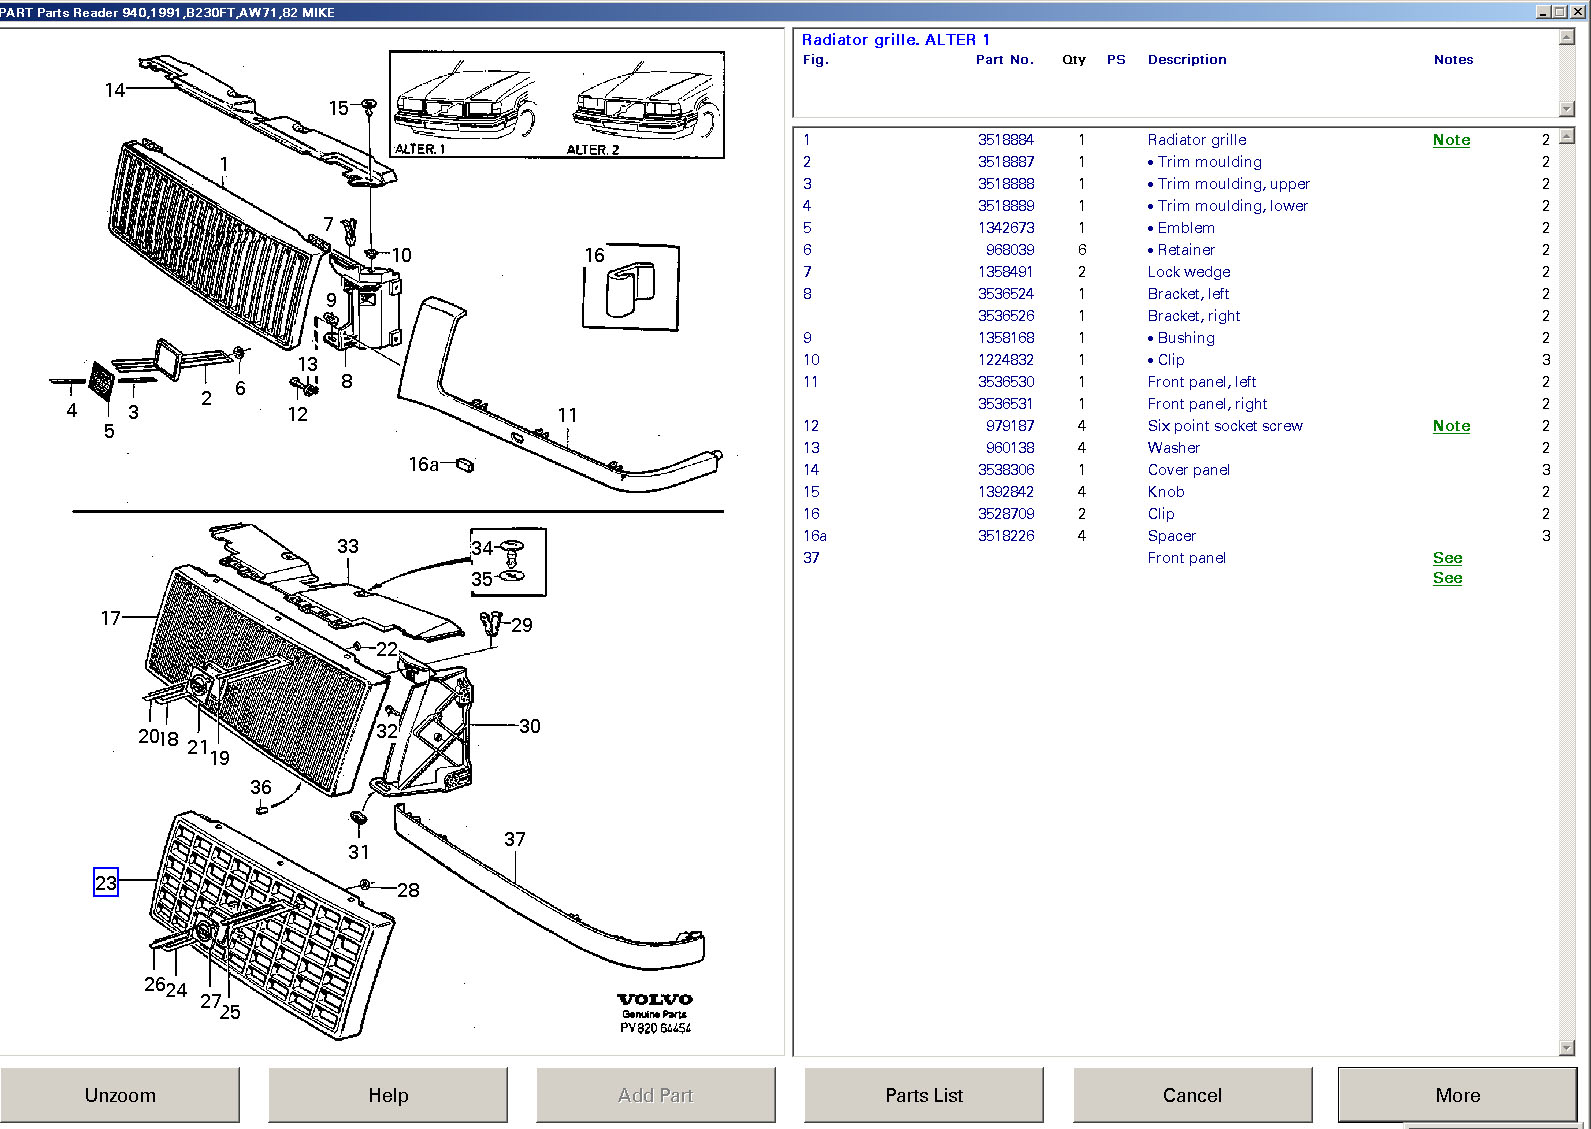Image resolution: width=1591 pixels, height=1129 pixels.
Task: Click callout 17 next to mesh grille
Action: [x=111, y=618]
